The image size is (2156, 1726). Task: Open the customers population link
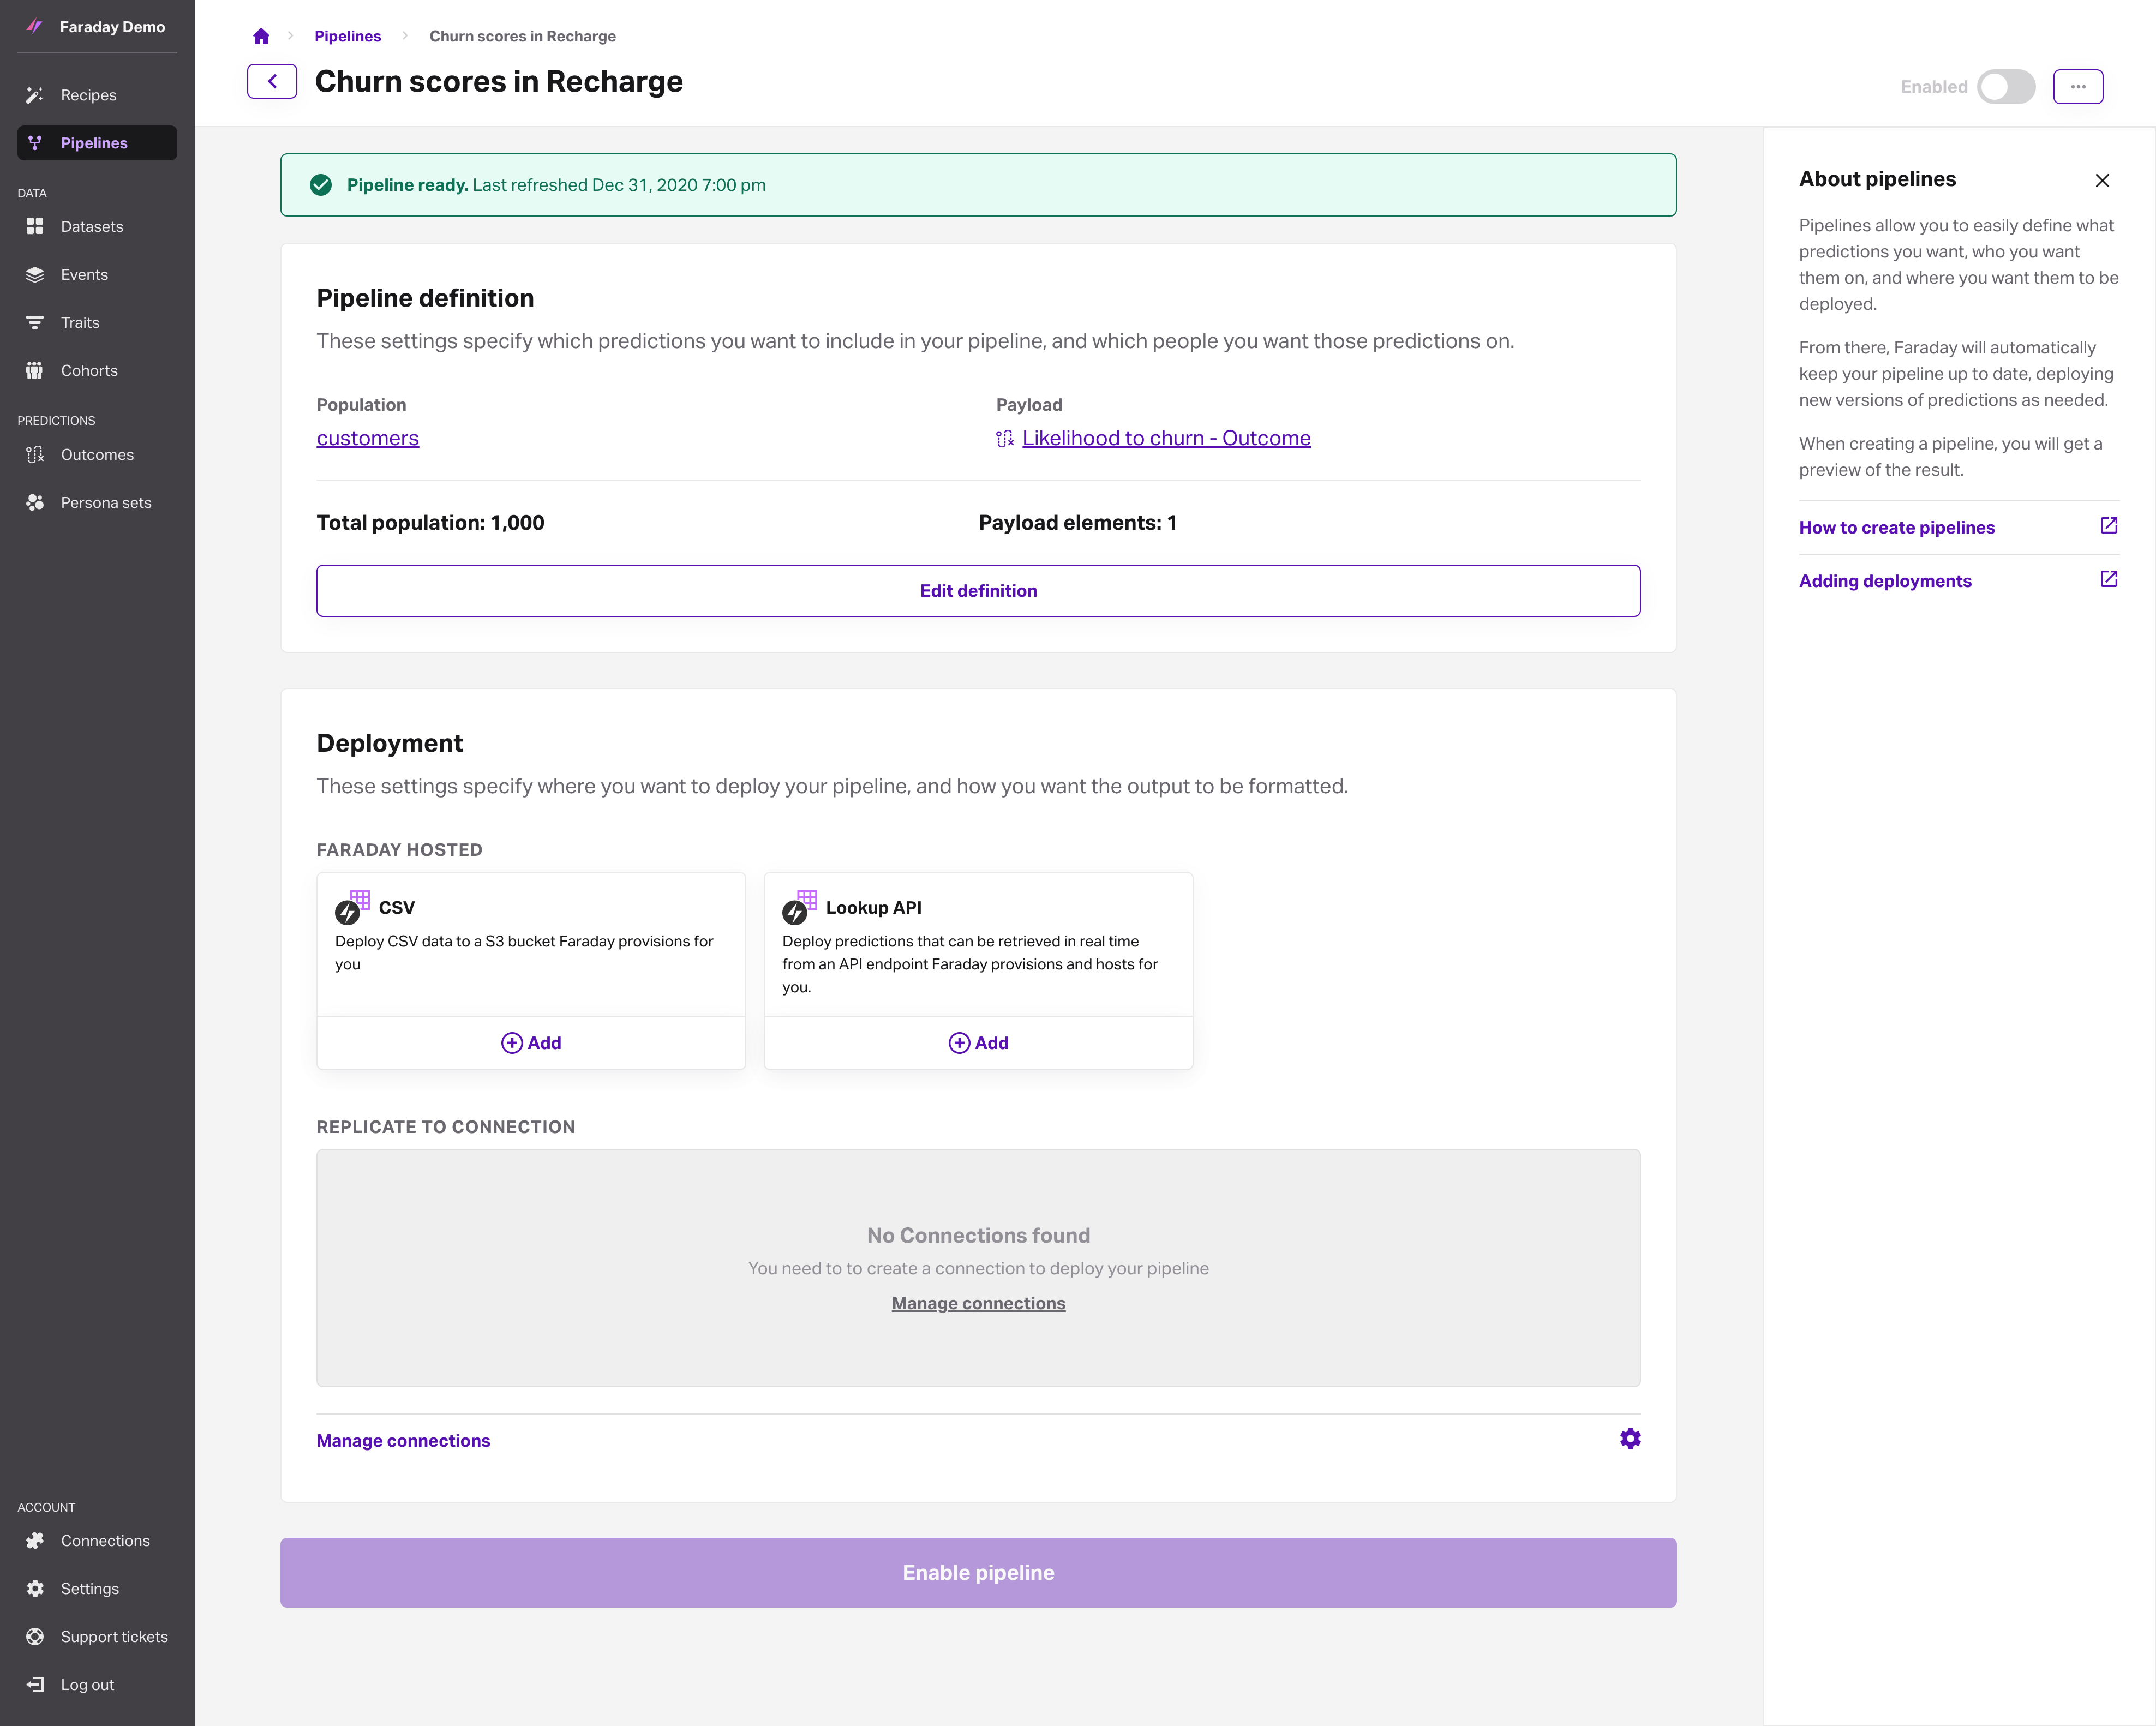(x=367, y=438)
